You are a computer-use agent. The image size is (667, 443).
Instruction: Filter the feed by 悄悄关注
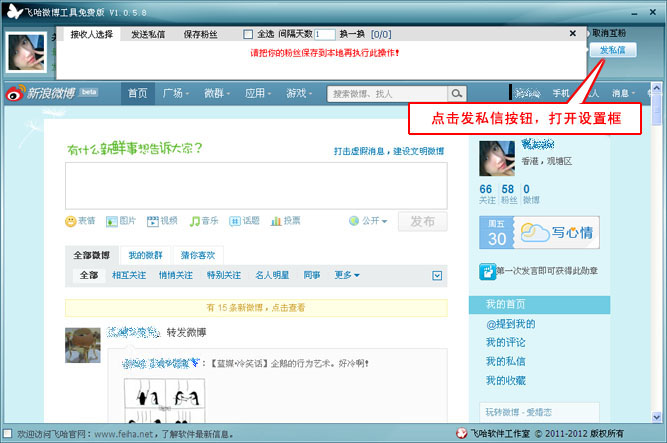click(x=176, y=275)
